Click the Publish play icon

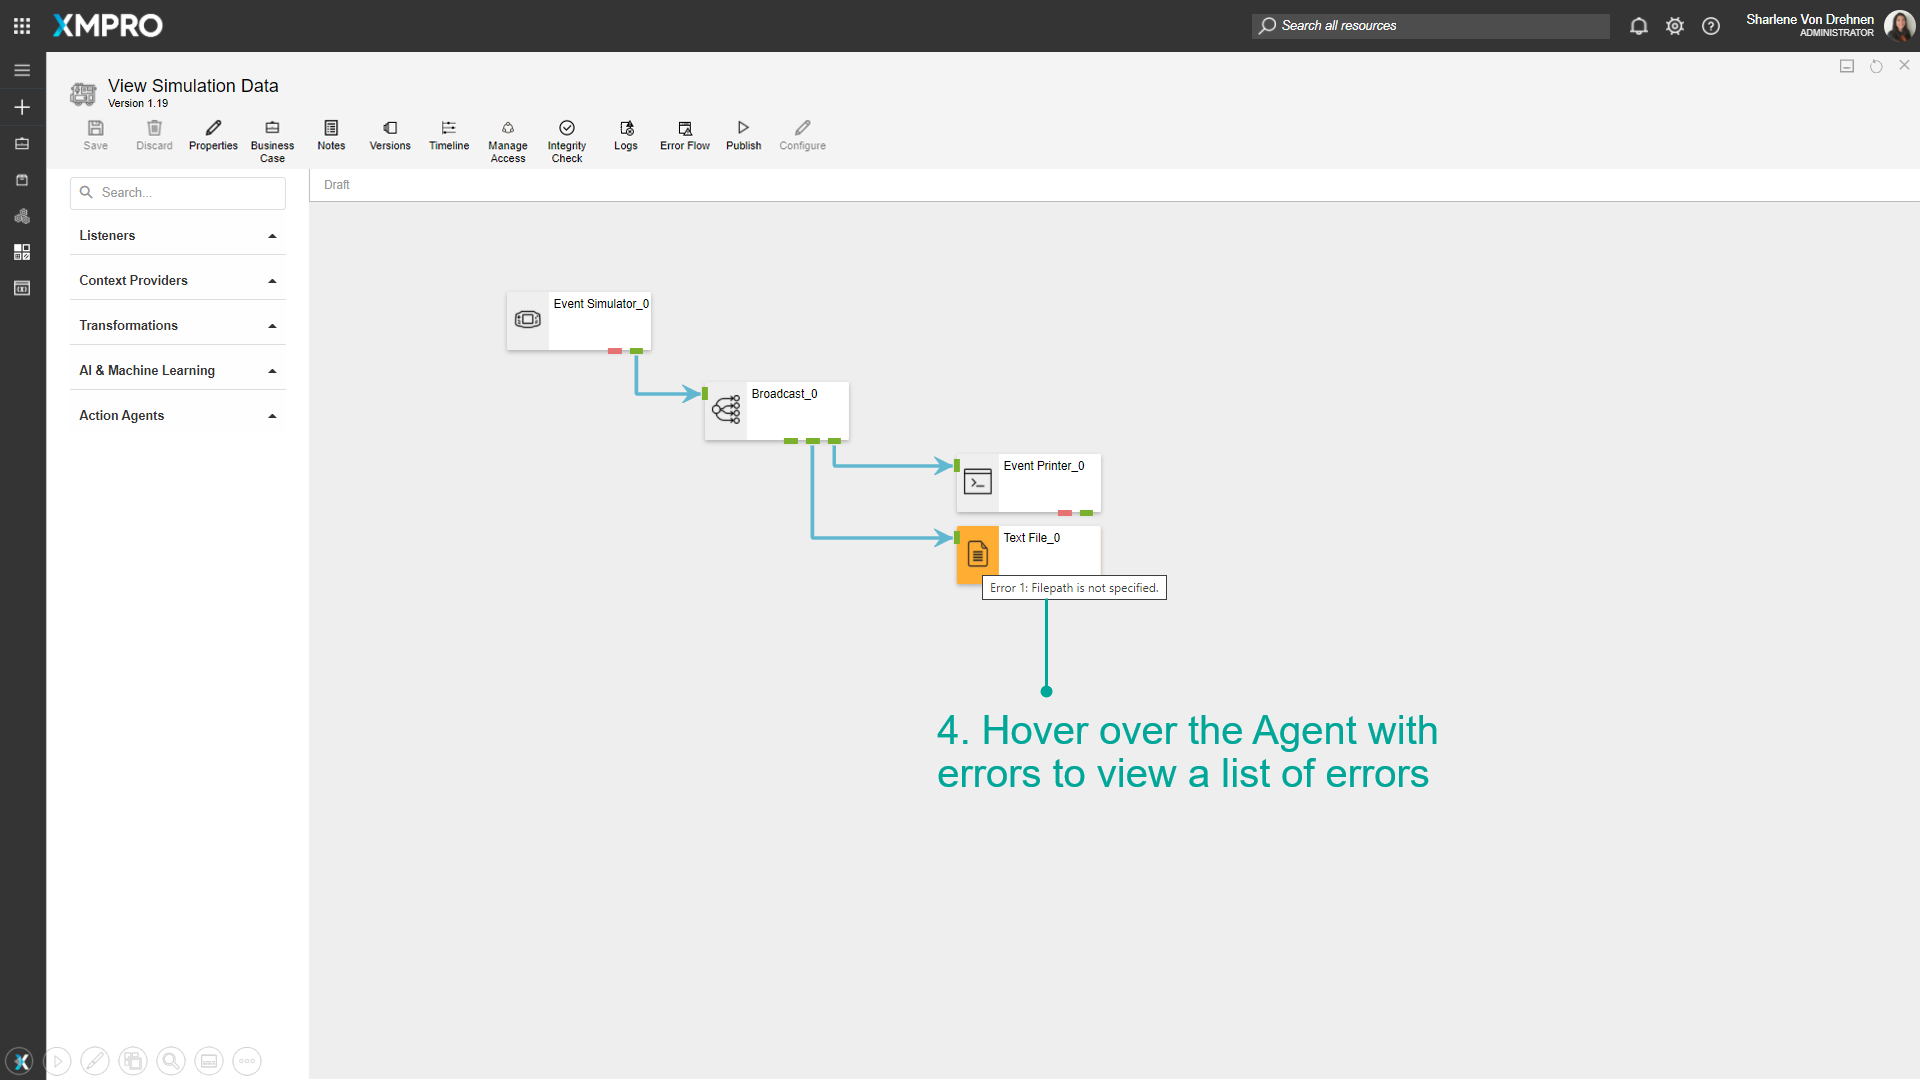point(743,129)
